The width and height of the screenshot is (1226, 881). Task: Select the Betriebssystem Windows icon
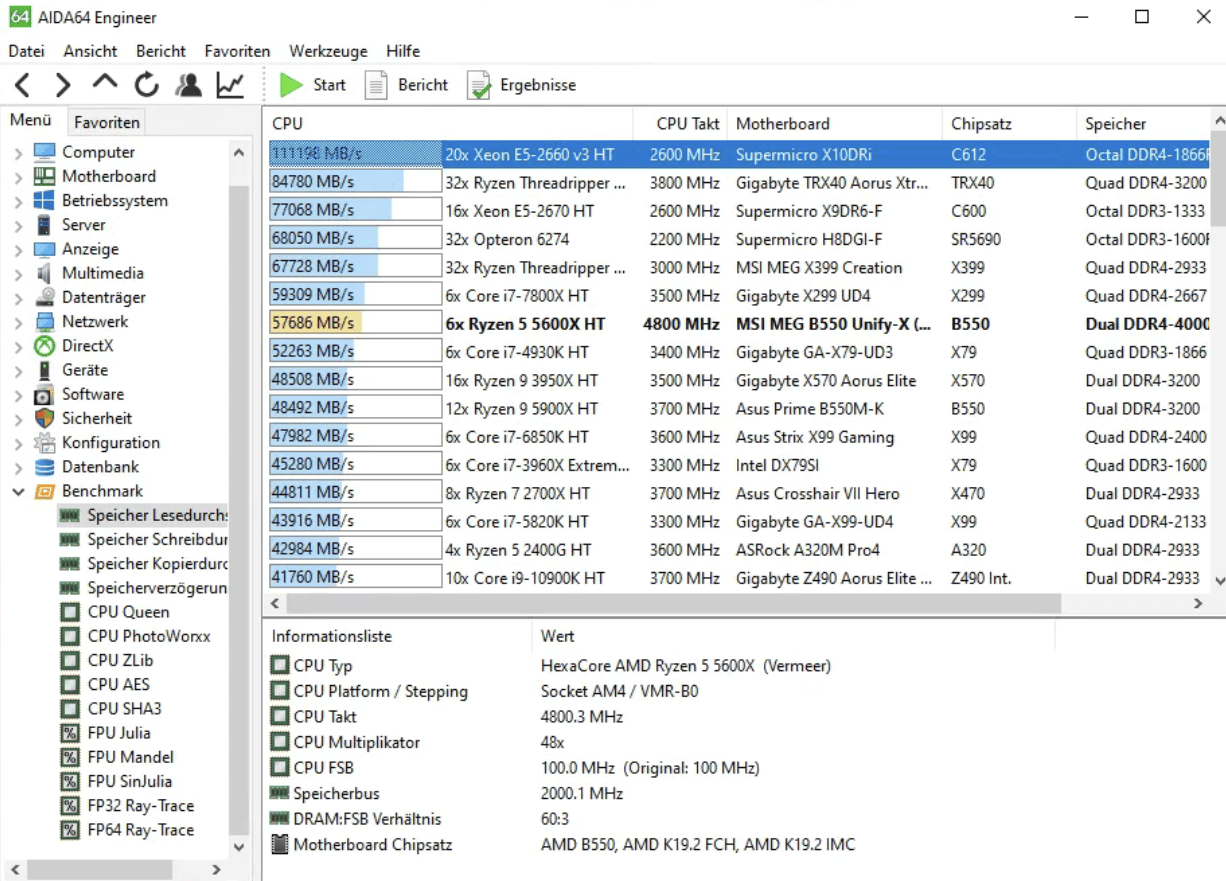[45, 200]
